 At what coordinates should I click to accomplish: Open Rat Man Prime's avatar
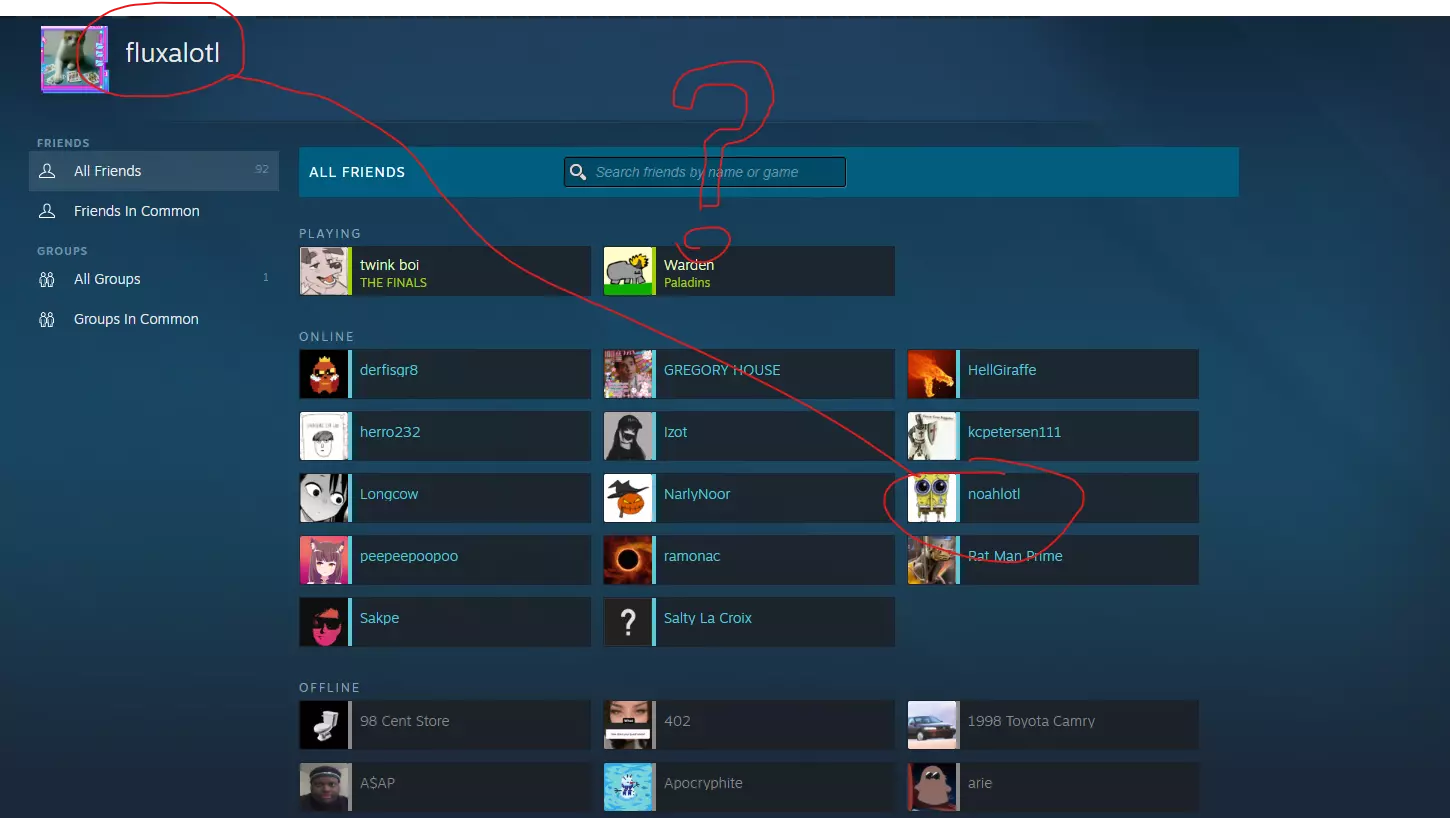coord(932,560)
